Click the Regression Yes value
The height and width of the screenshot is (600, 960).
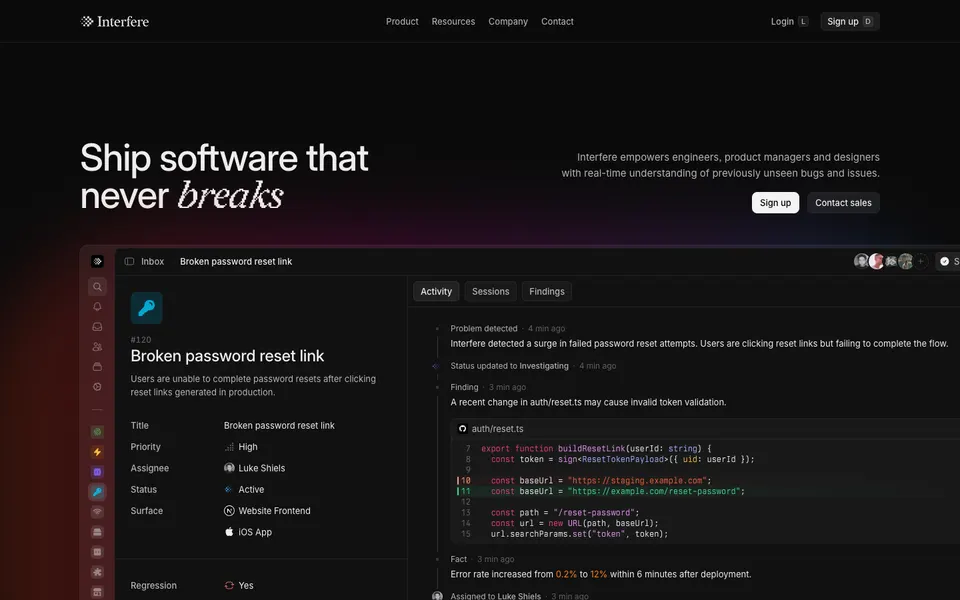coord(239,585)
